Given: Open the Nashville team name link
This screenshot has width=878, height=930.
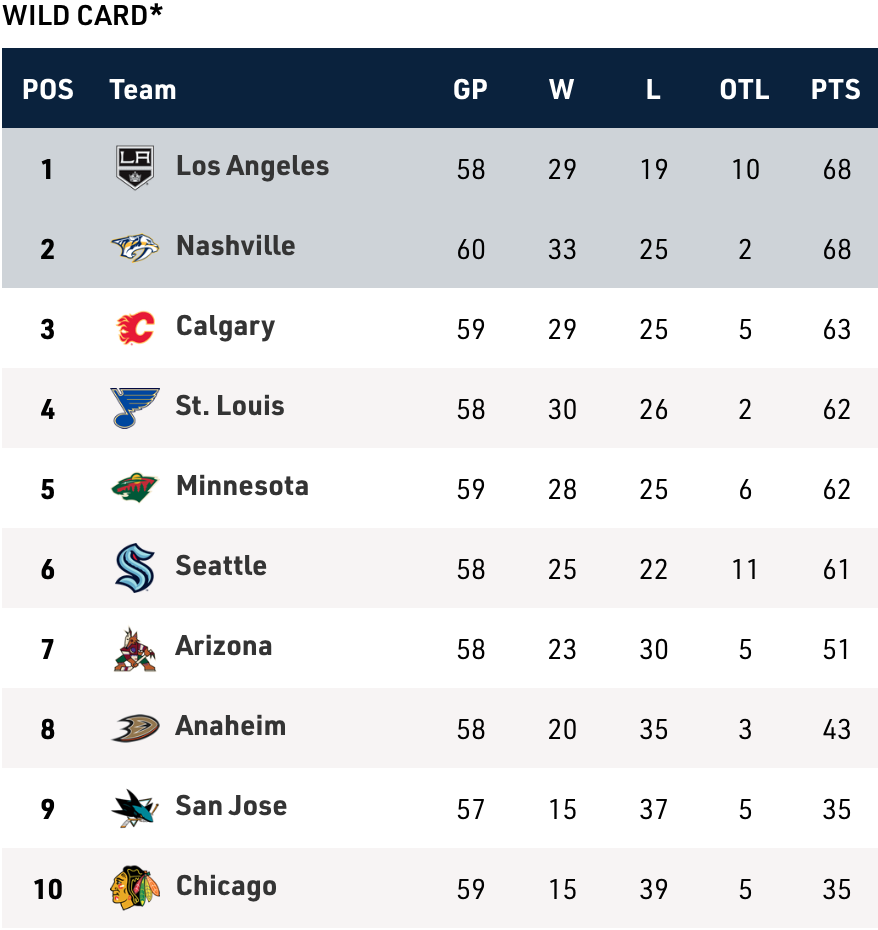Looking at the screenshot, I should (235, 246).
